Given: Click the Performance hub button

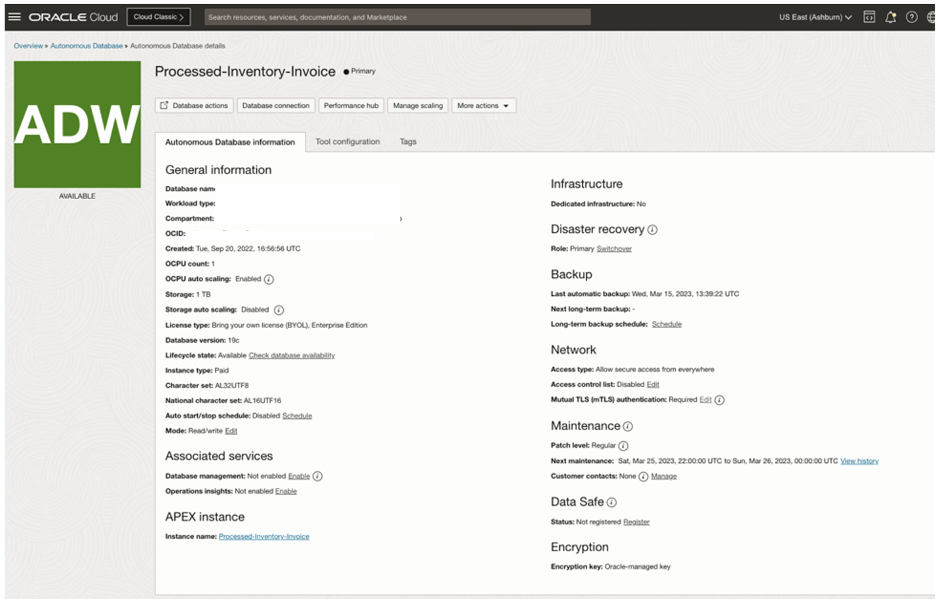Looking at the screenshot, I should click(x=351, y=105).
